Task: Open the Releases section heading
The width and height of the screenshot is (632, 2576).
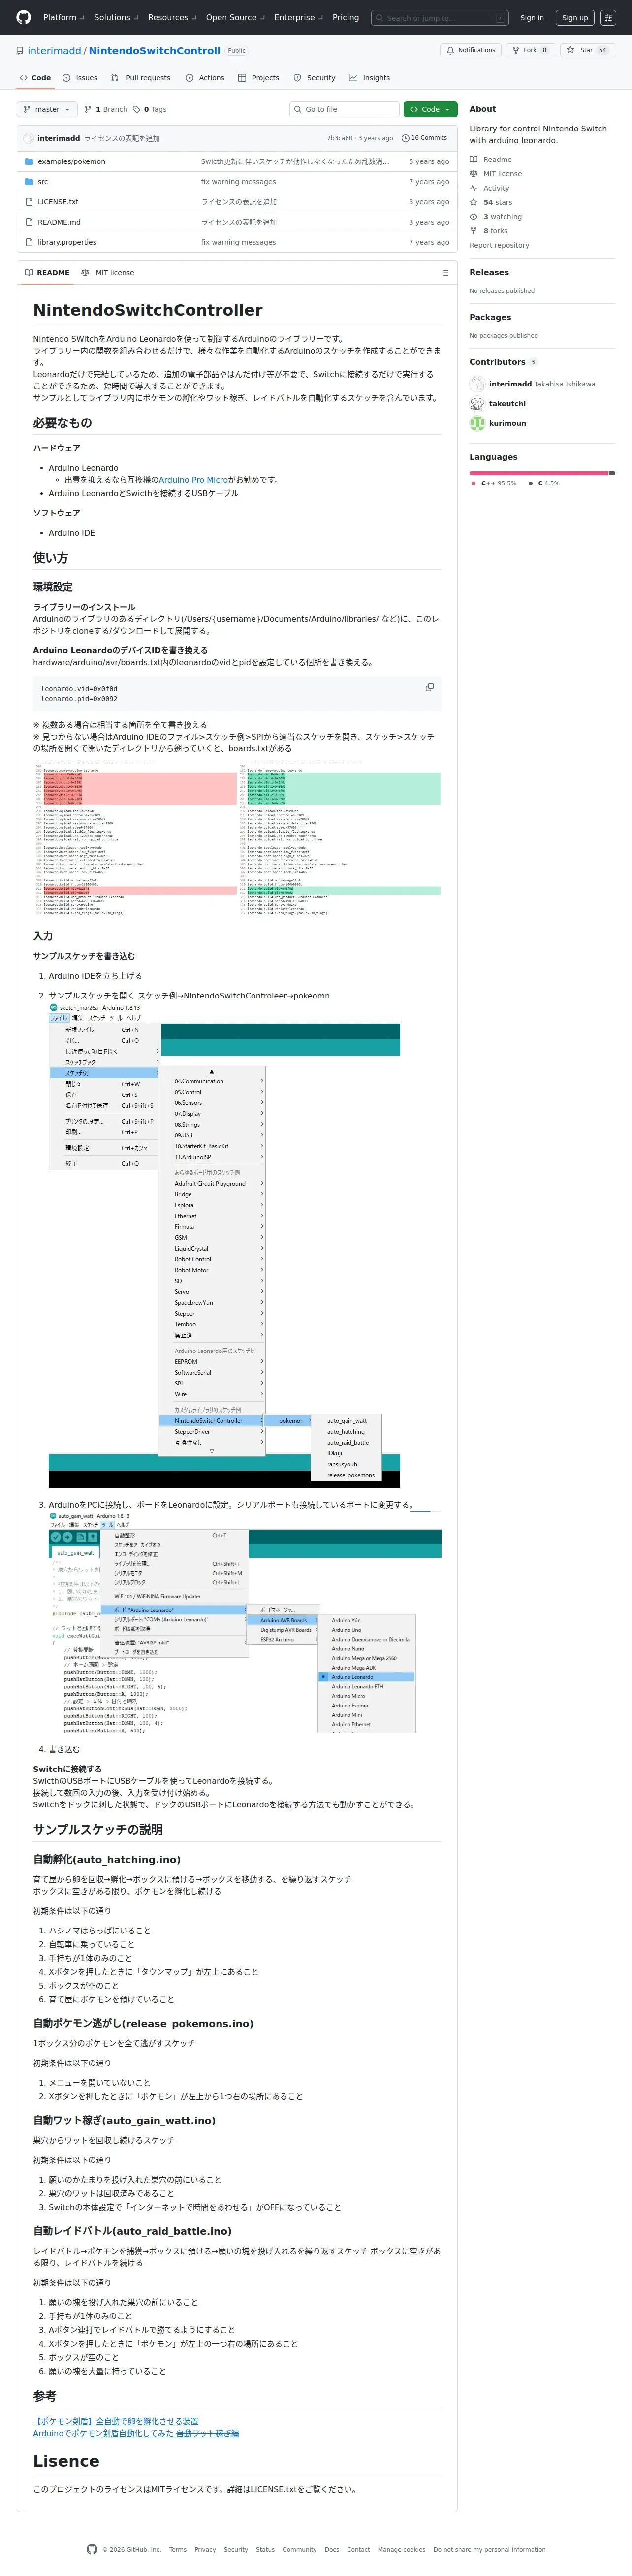Action: coord(489,273)
